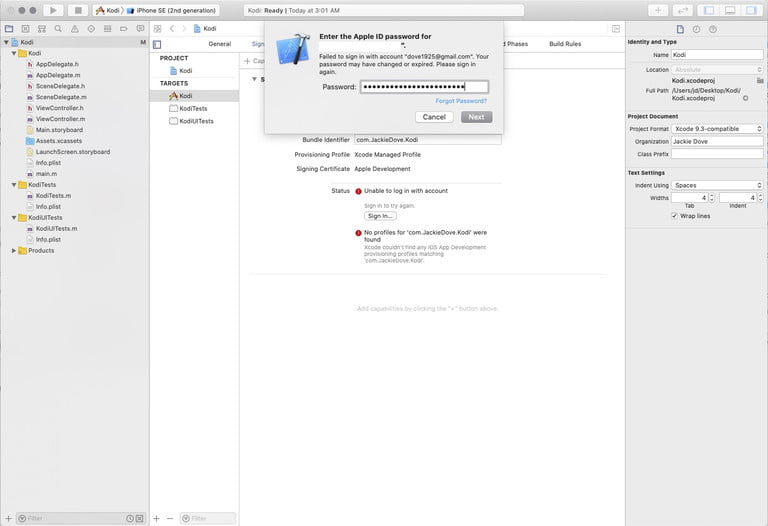This screenshot has height=526, width=768.
Task: Click the Apple ID password field
Action: [424, 87]
